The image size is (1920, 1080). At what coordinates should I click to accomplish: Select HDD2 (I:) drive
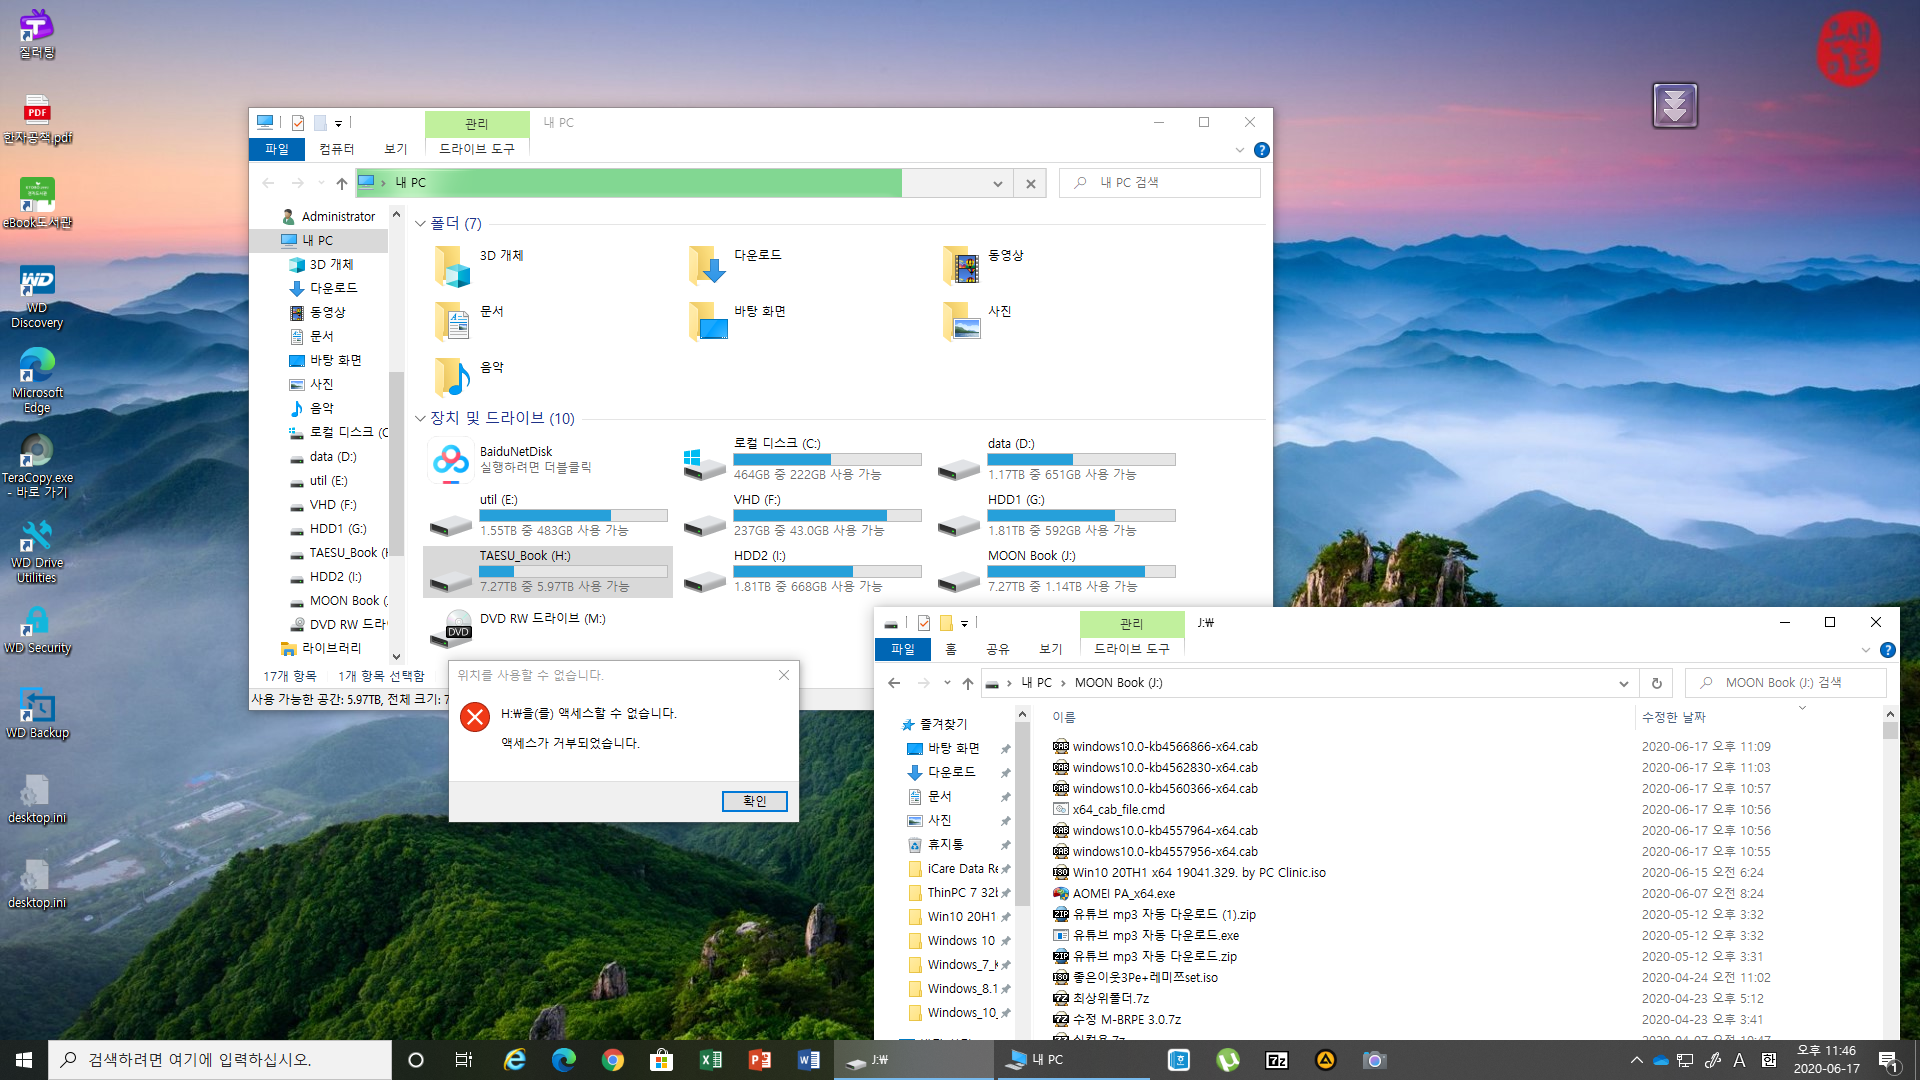801,571
